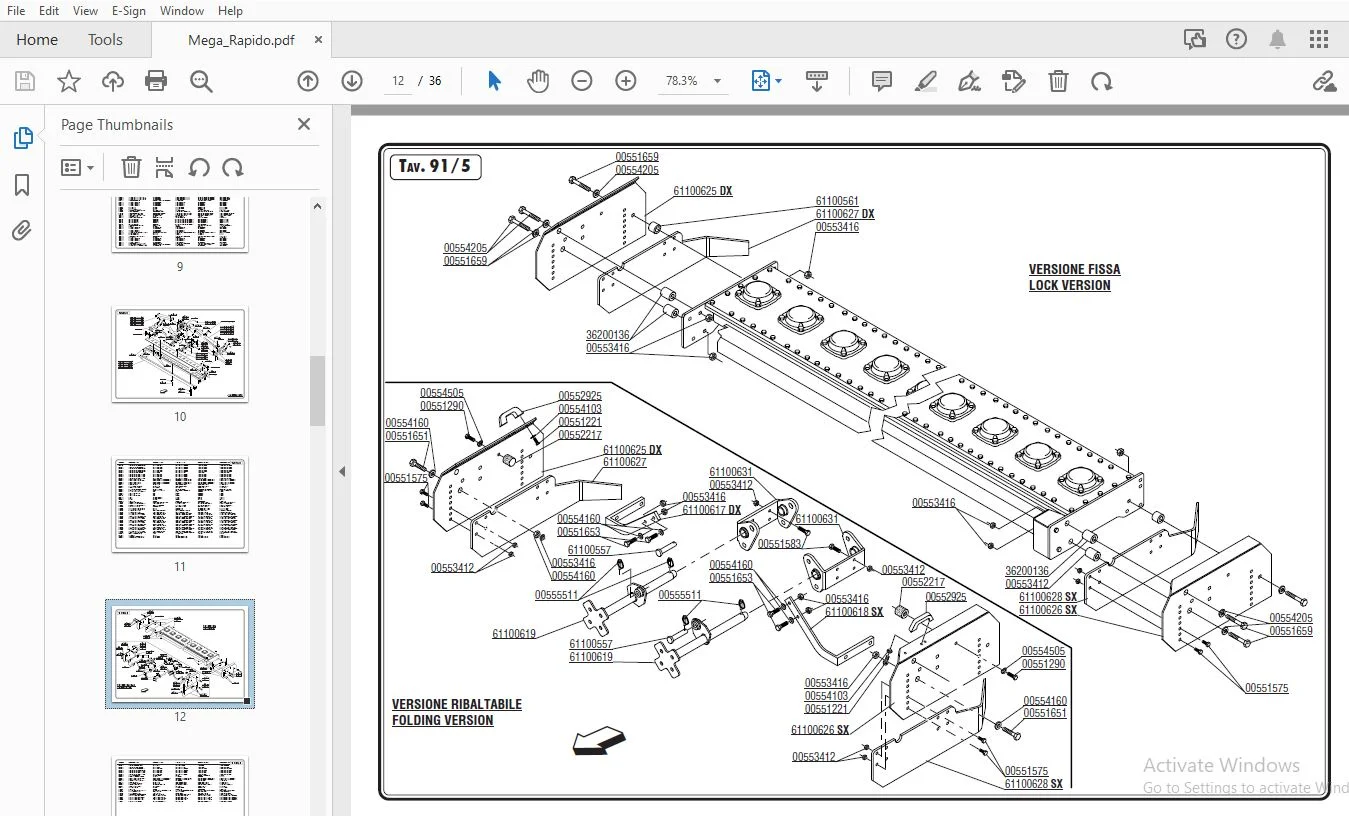The height and width of the screenshot is (816, 1349).
Task: Open the Attachments paperclip pane
Action: click(22, 231)
